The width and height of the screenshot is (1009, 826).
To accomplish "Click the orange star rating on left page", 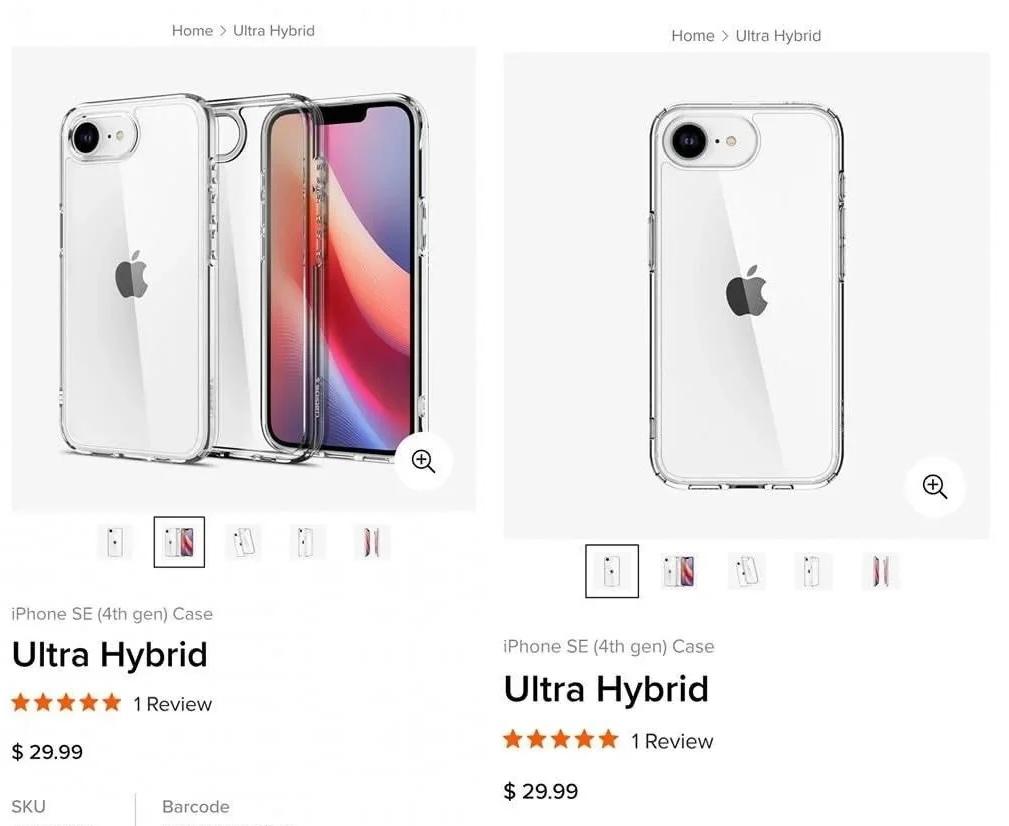I will coord(66,702).
